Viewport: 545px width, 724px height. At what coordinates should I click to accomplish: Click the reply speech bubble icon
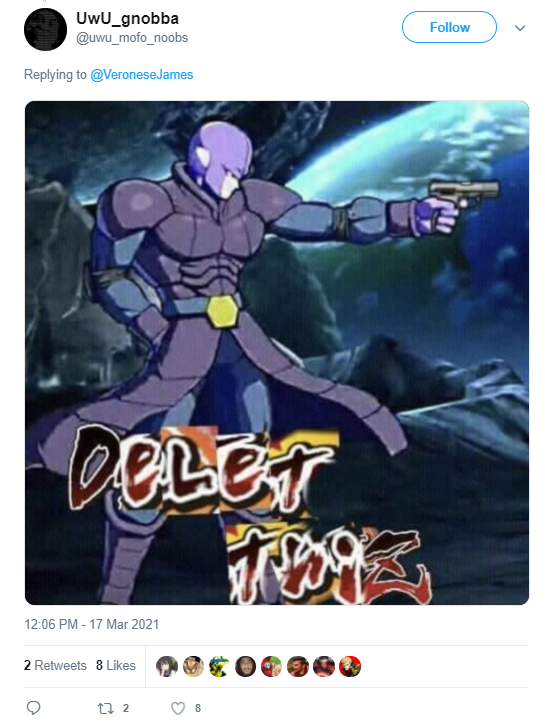click(x=33, y=707)
